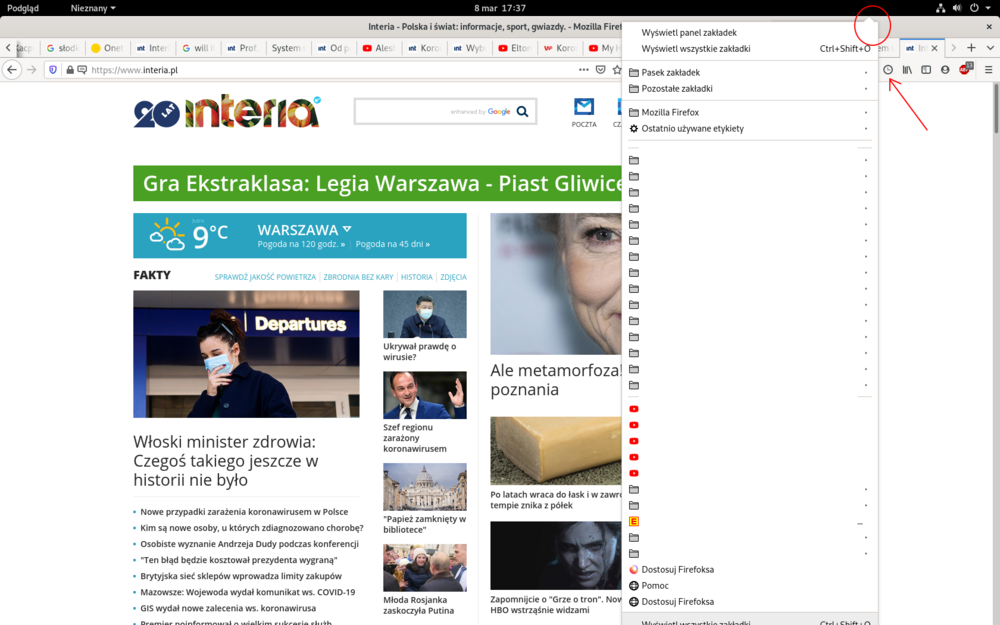Open the Adblock Plus extension icon
This screenshot has height=625, width=1000.
(x=965, y=69)
